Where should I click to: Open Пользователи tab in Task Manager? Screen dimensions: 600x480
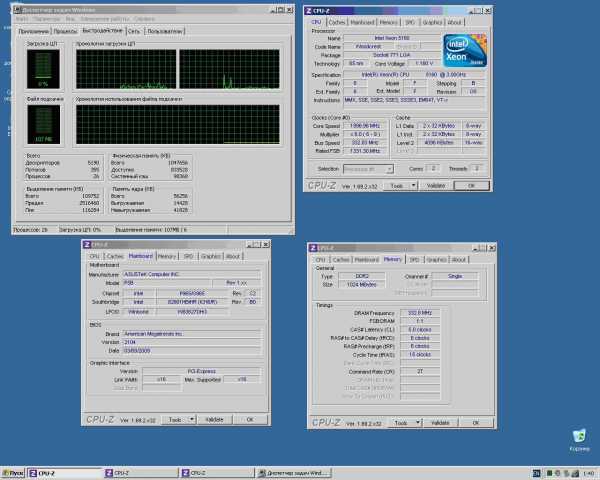click(166, 32)
